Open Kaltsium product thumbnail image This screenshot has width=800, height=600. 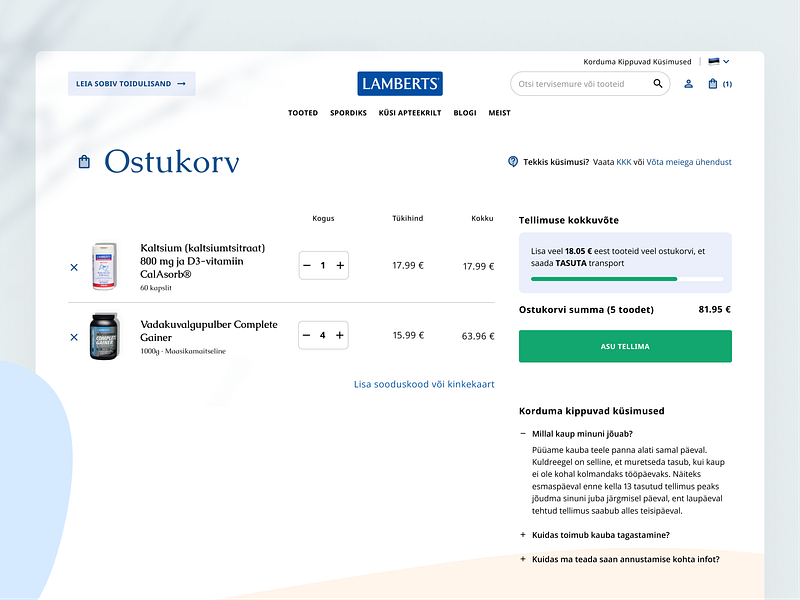104,266
